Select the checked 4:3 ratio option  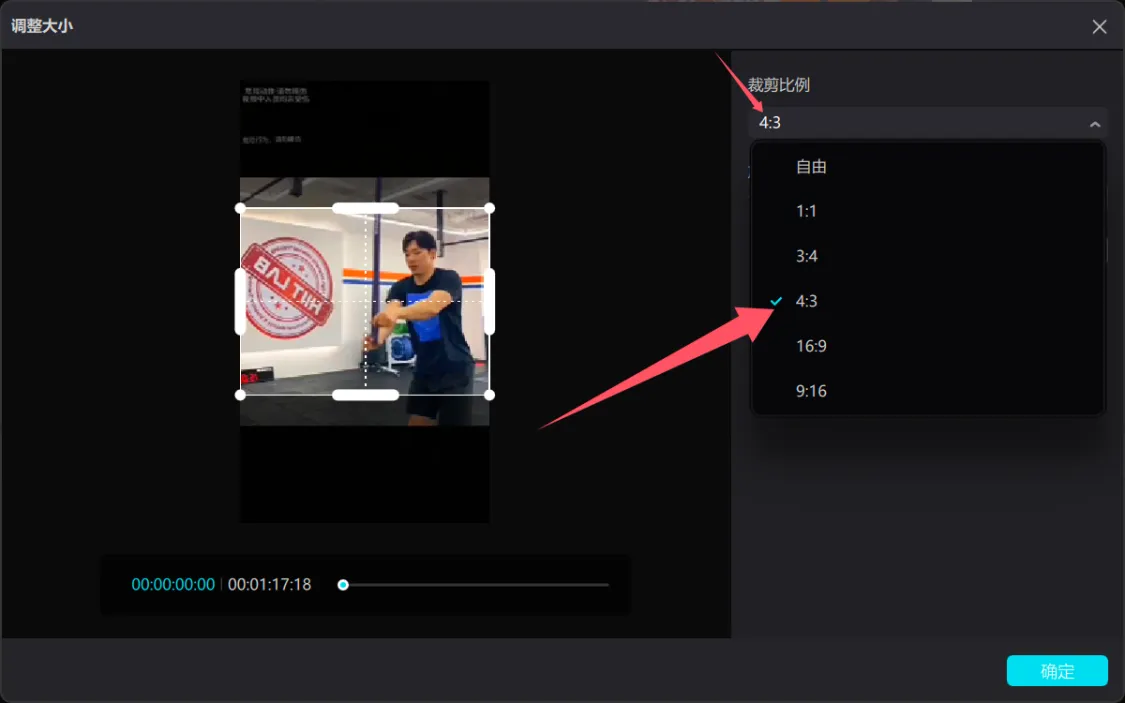tap(807, 301)
